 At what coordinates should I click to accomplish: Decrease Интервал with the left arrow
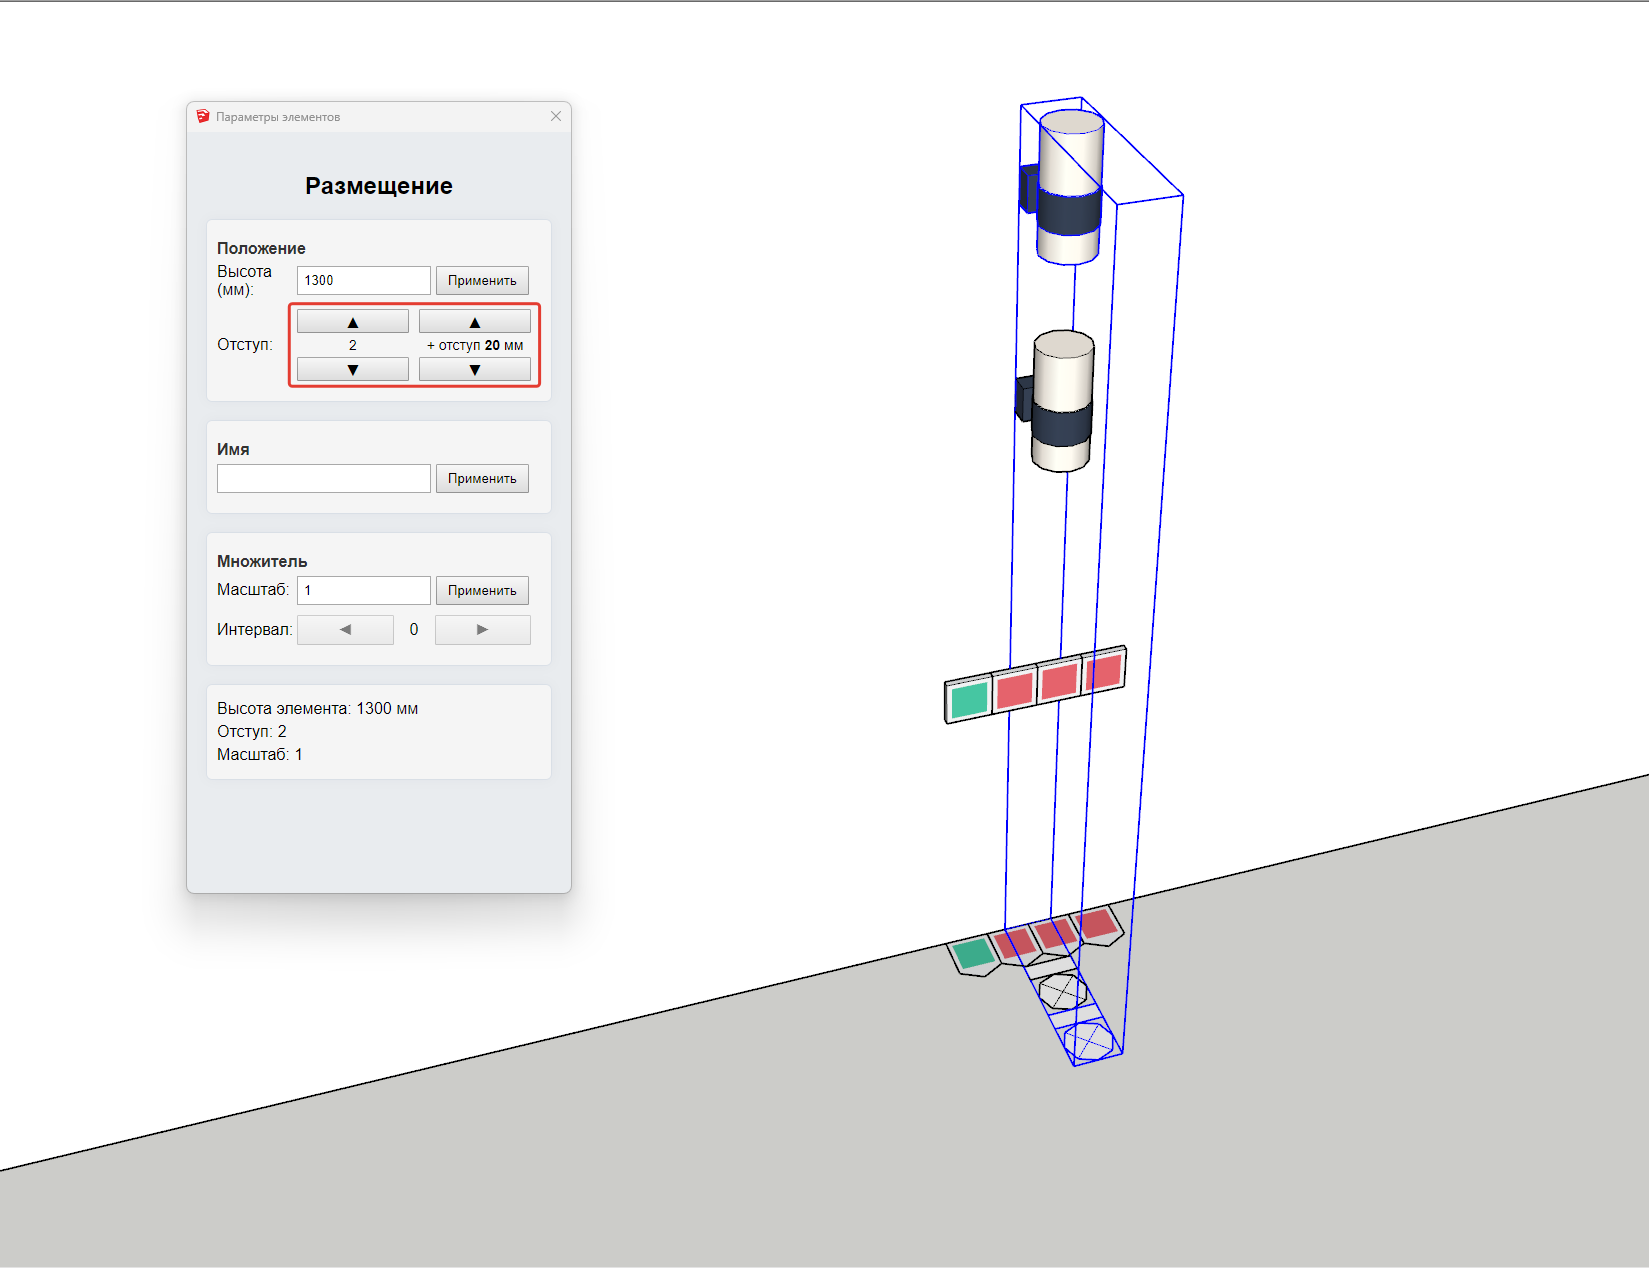coord(345,630)
